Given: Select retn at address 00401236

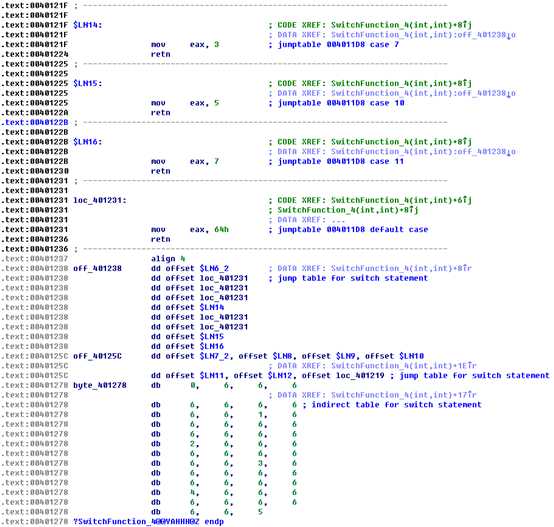Looking at the screenshot, I should click(161, 239).
